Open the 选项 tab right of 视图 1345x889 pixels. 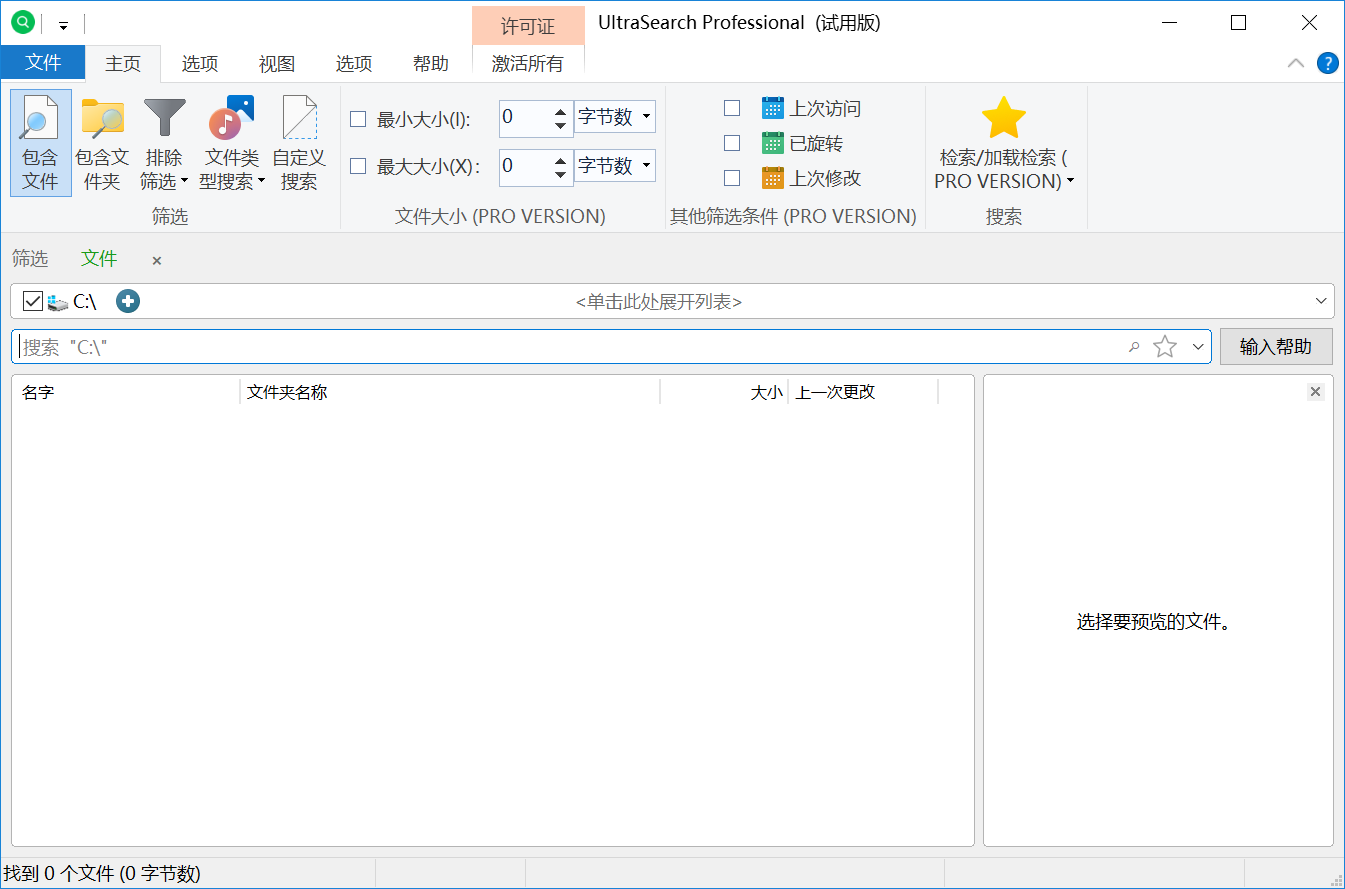coord(354,63)
